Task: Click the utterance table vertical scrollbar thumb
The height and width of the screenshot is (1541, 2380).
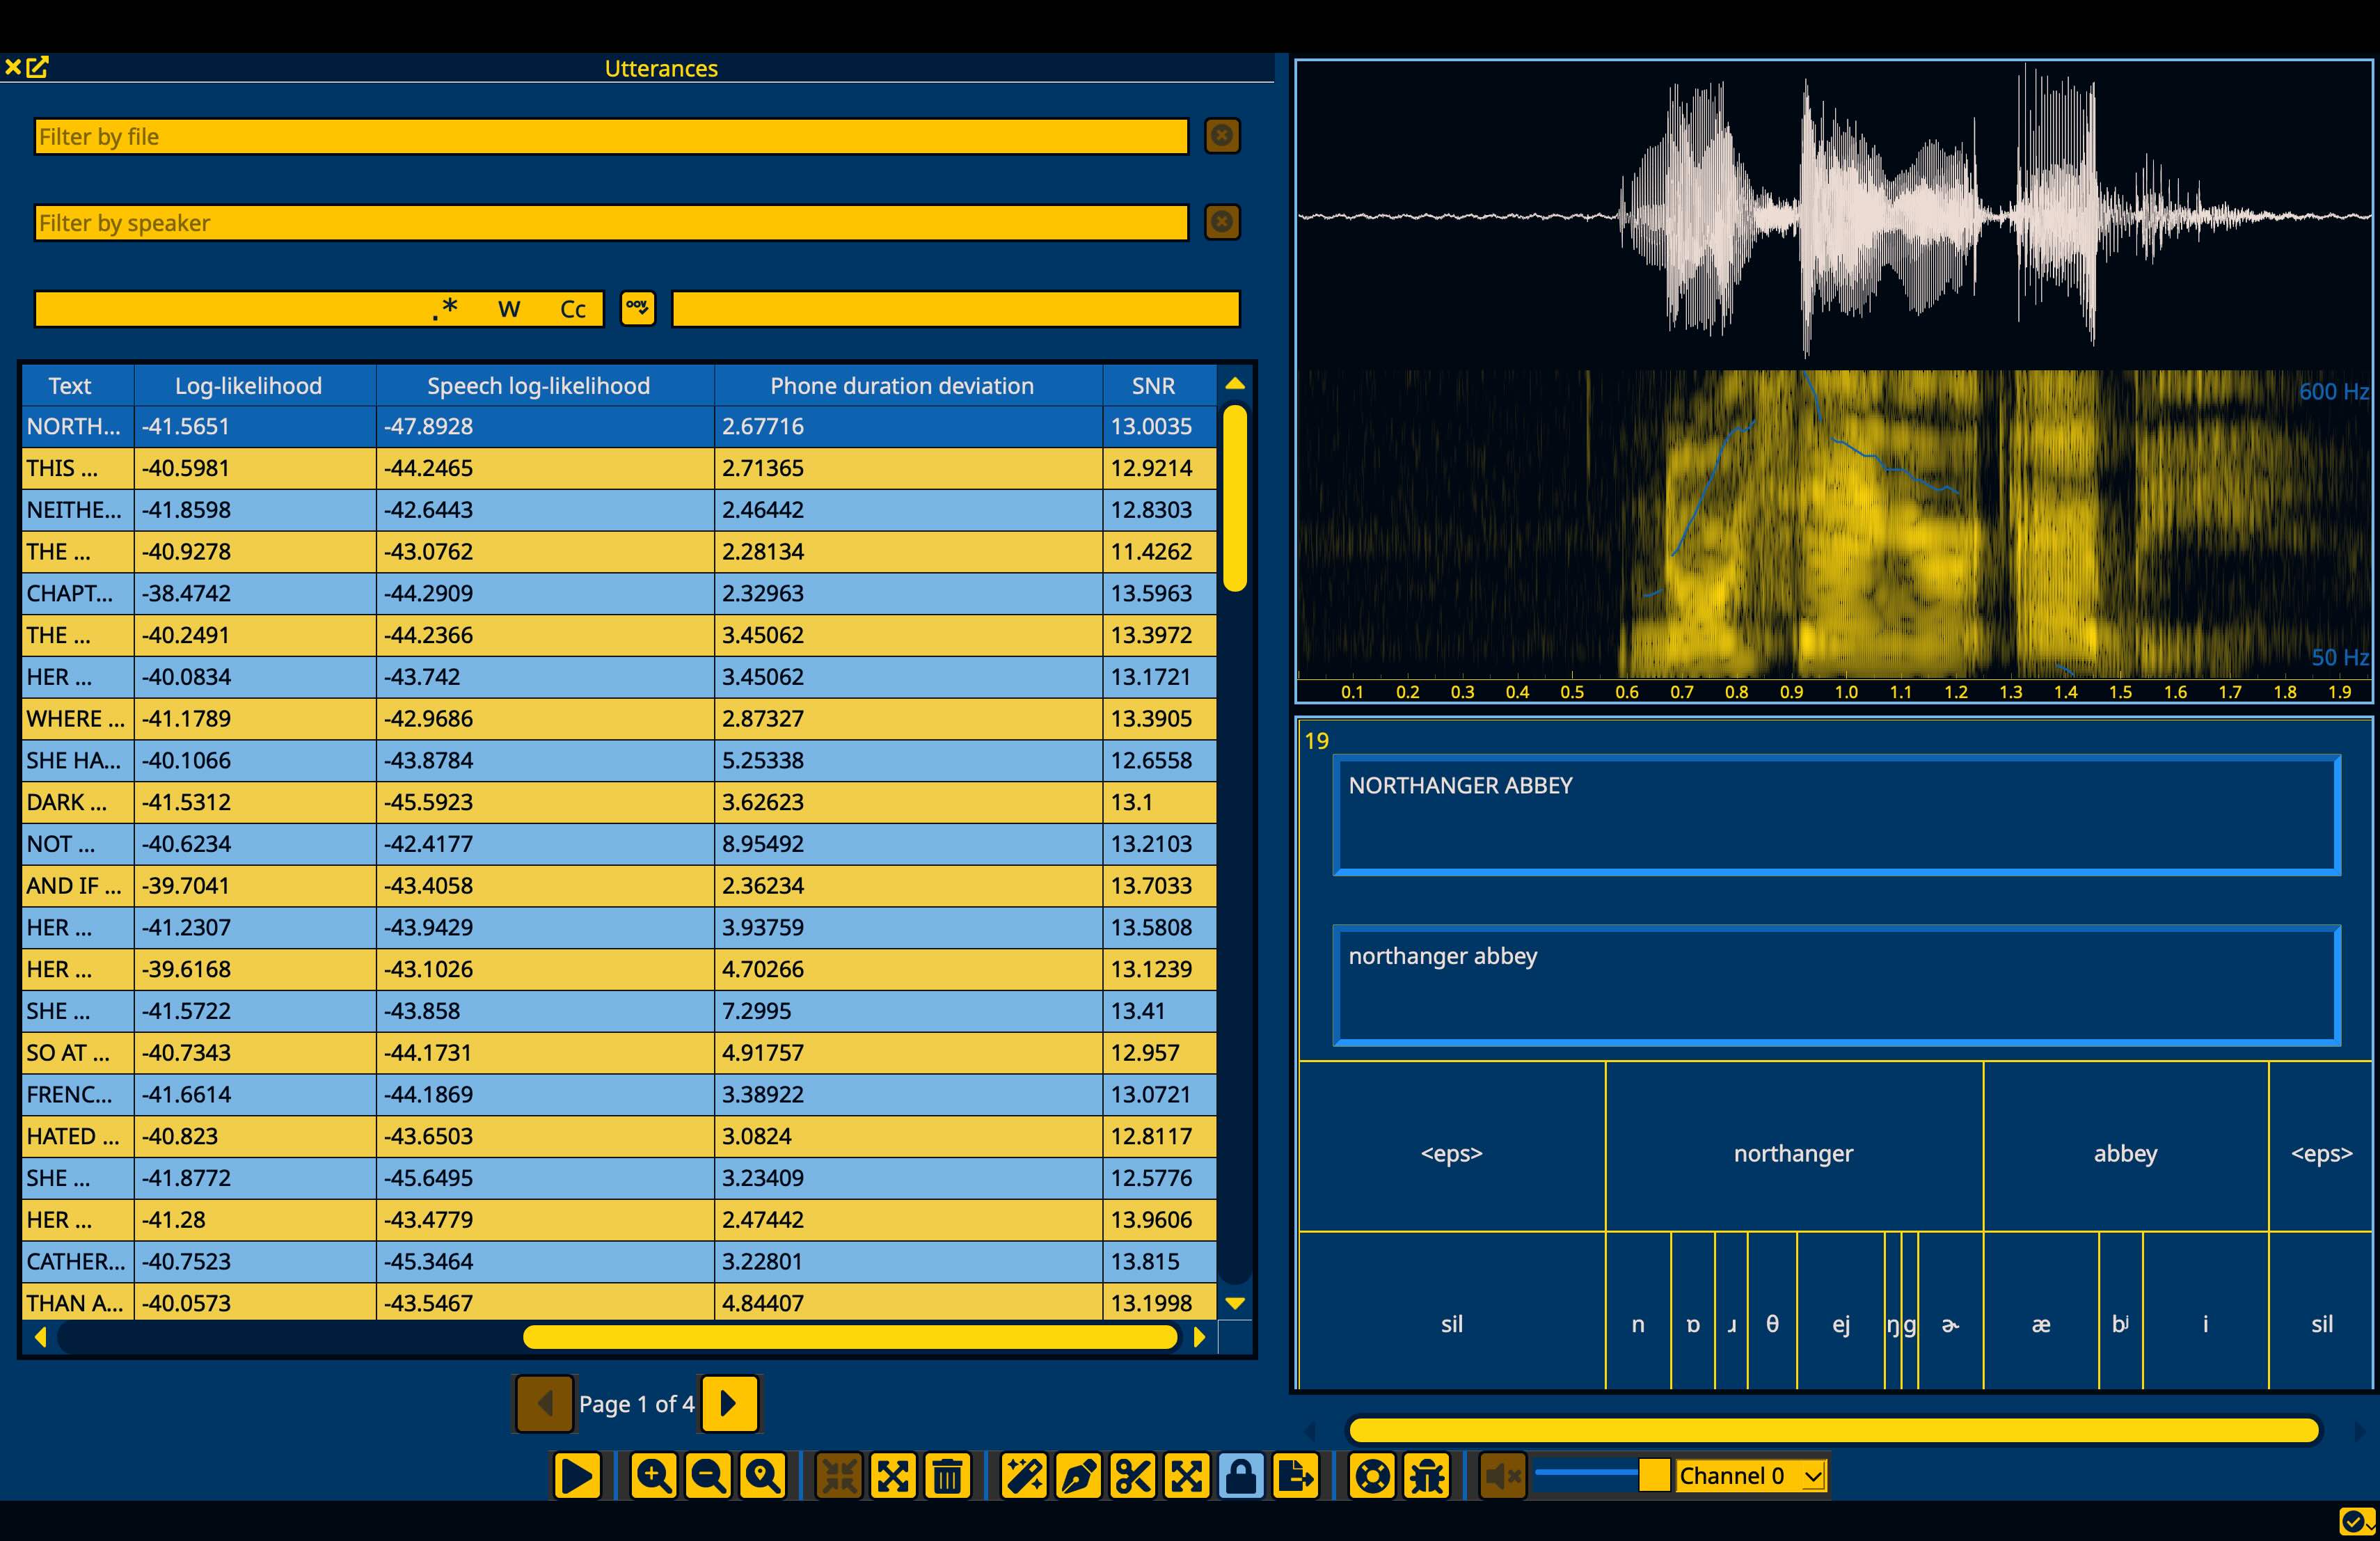Action: click(x=1235, y=498)
